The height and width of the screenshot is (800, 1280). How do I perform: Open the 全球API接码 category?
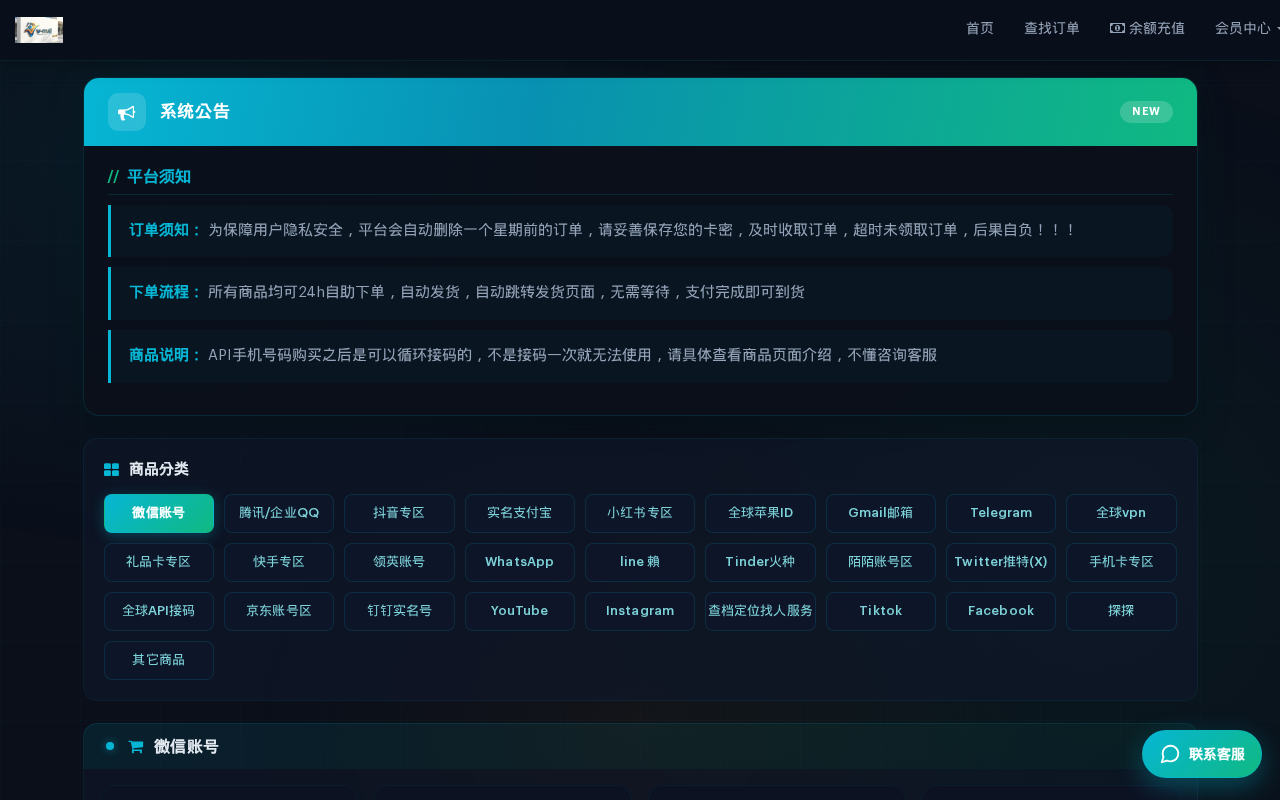[x=159, y=611]
